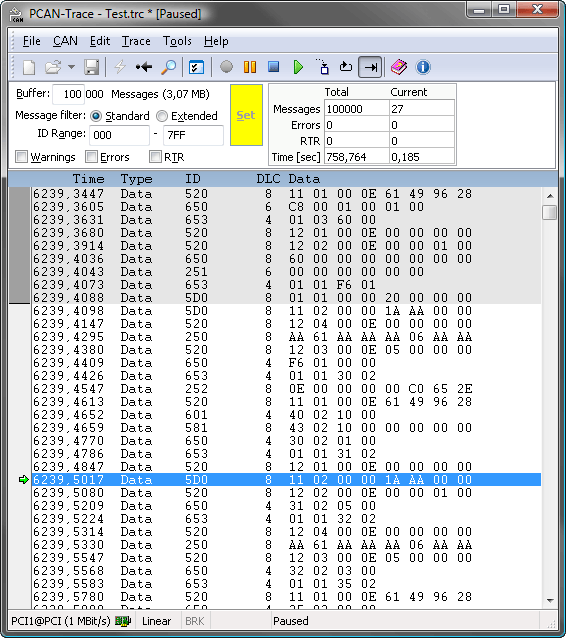Screen dimensions: 566x638
Task: Open the CAN menu
Action: click(65, 41)
